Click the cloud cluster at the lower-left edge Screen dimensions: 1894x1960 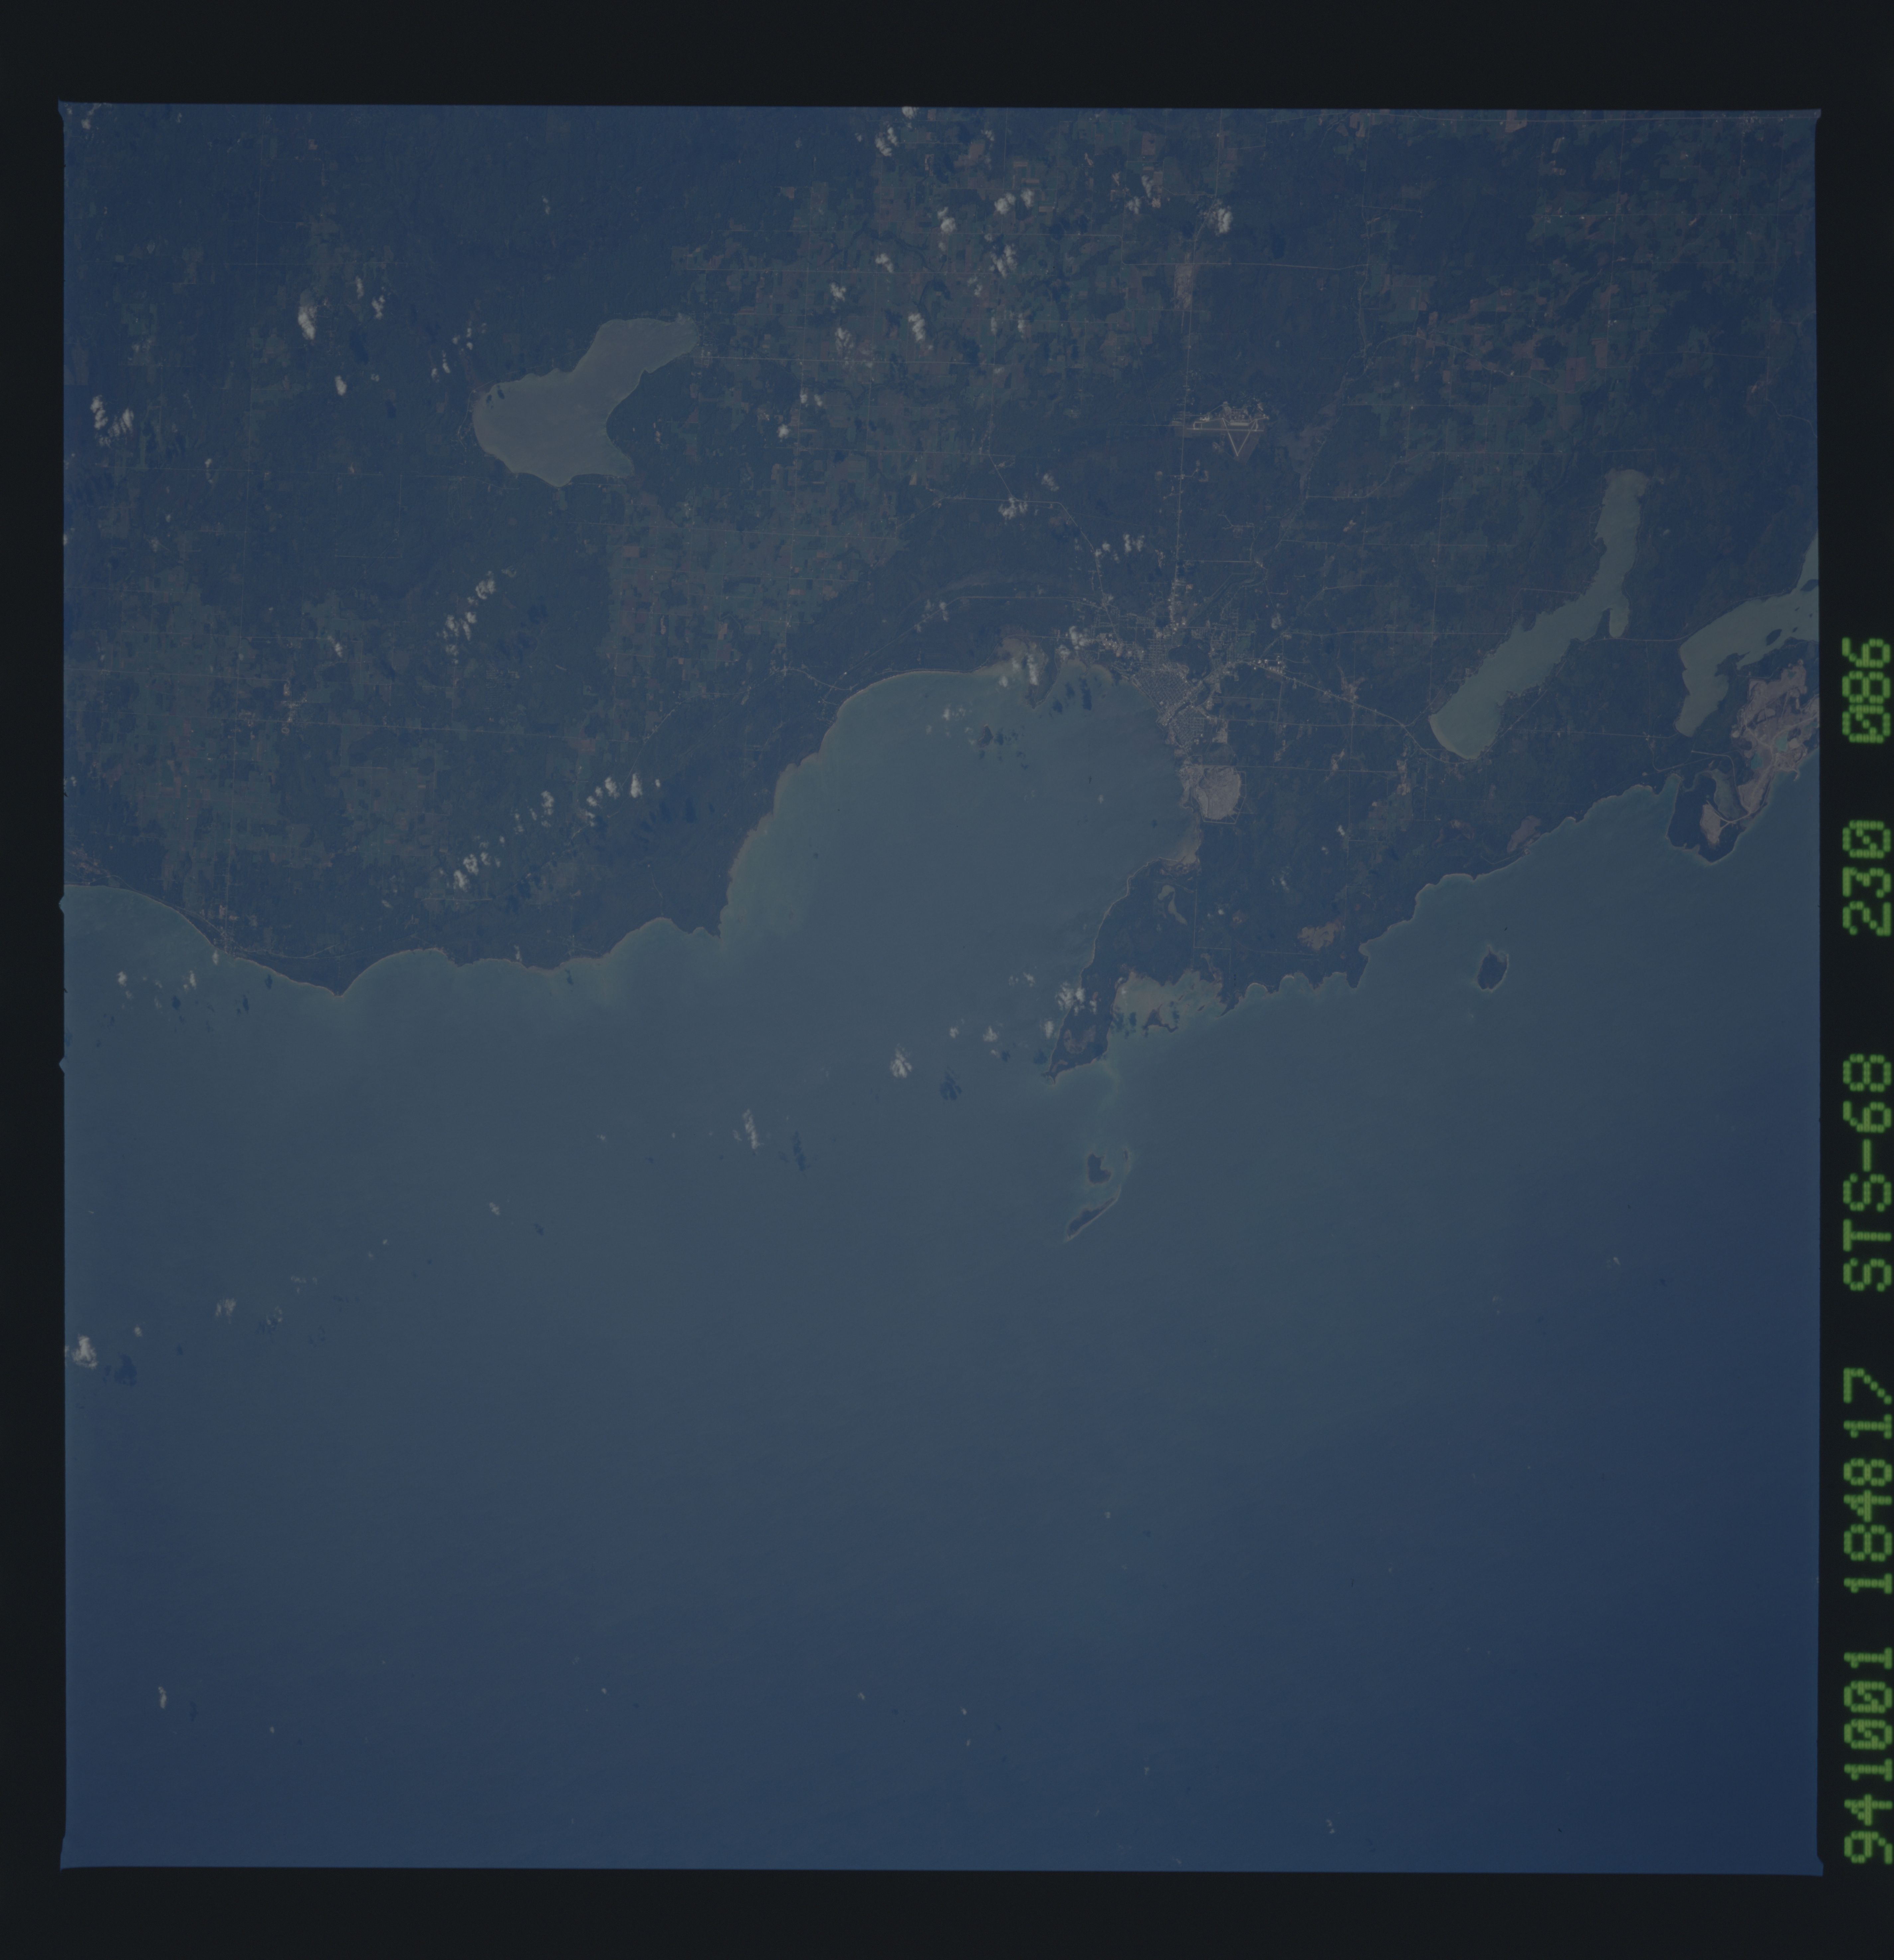pos(84,1352)
